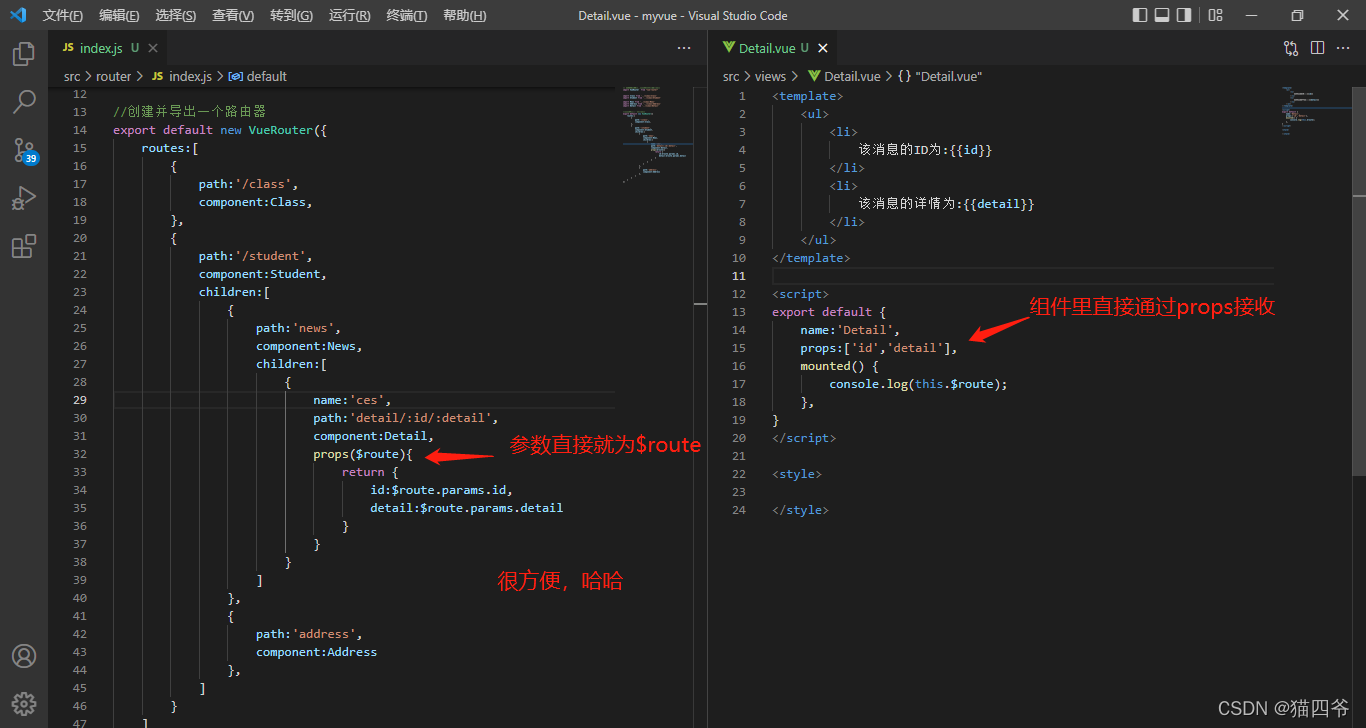The width and height of the screenshot is (1366, 728).
Task: Click "component:Student," line
Action: pos(263,274)
